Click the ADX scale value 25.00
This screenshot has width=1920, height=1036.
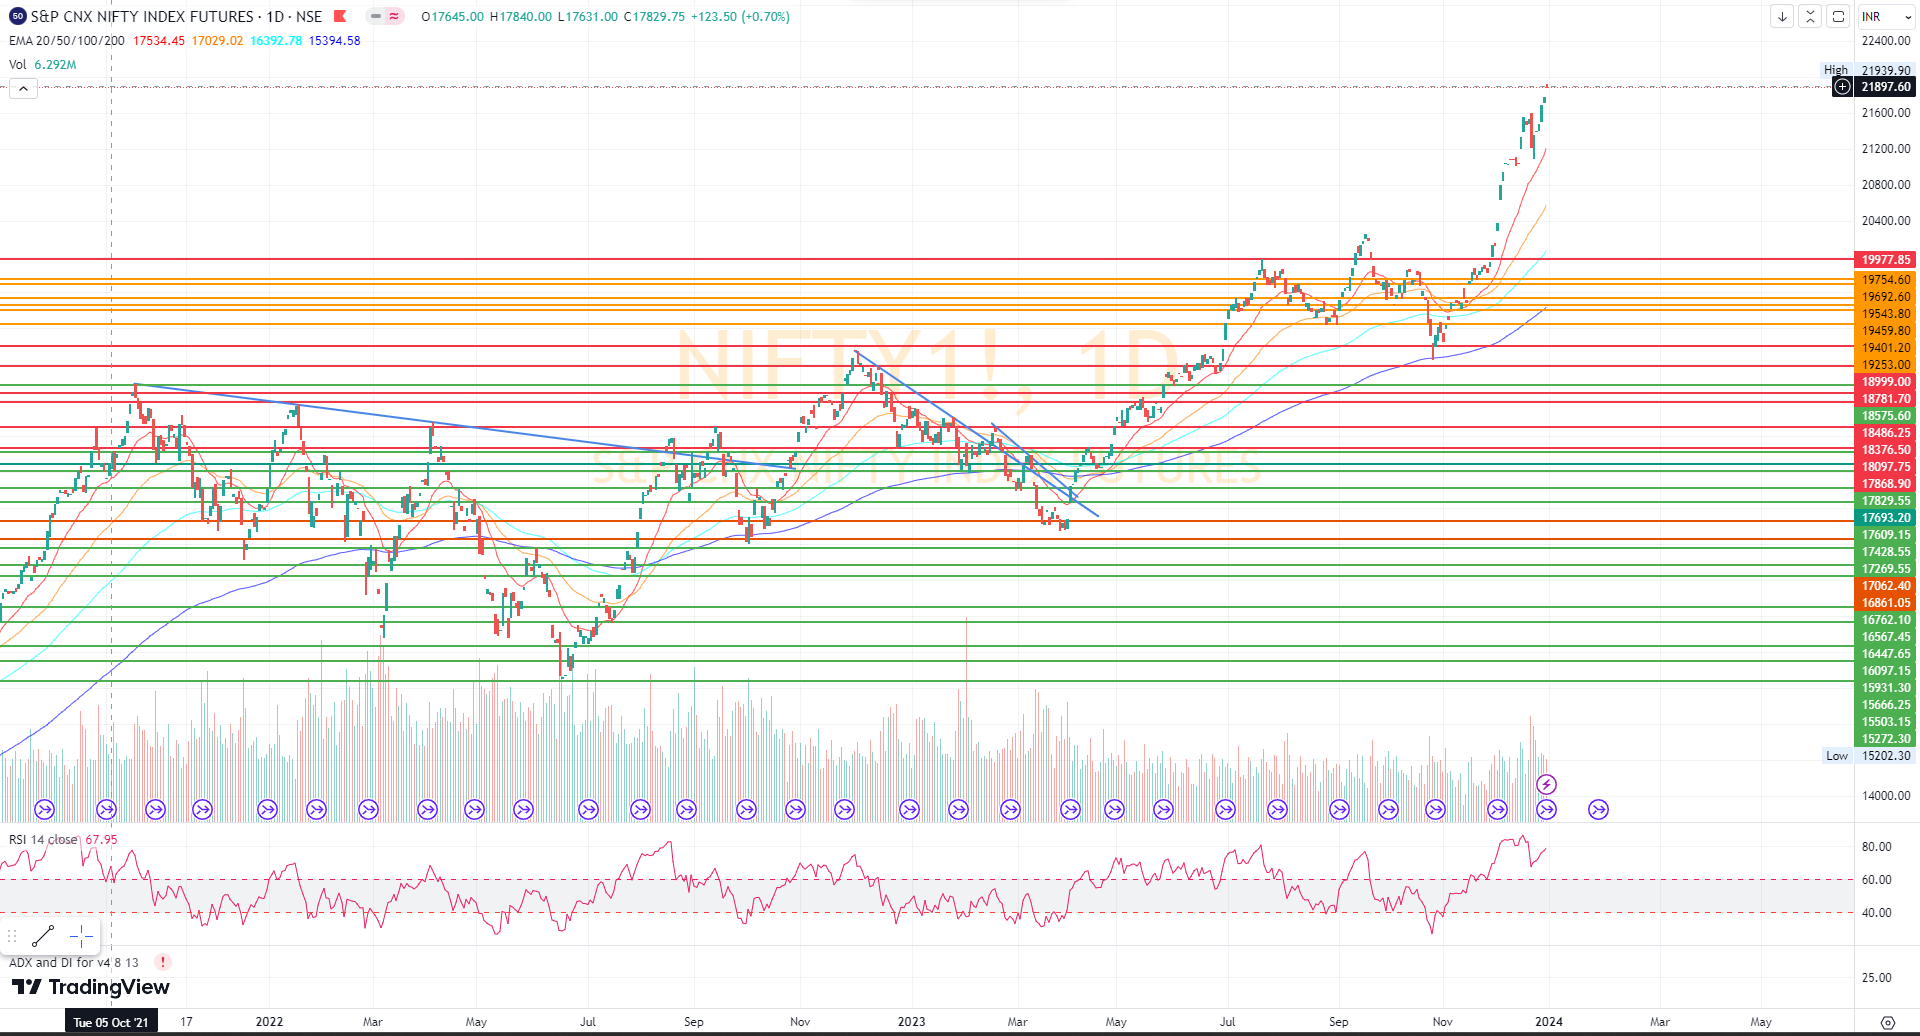1876,977
